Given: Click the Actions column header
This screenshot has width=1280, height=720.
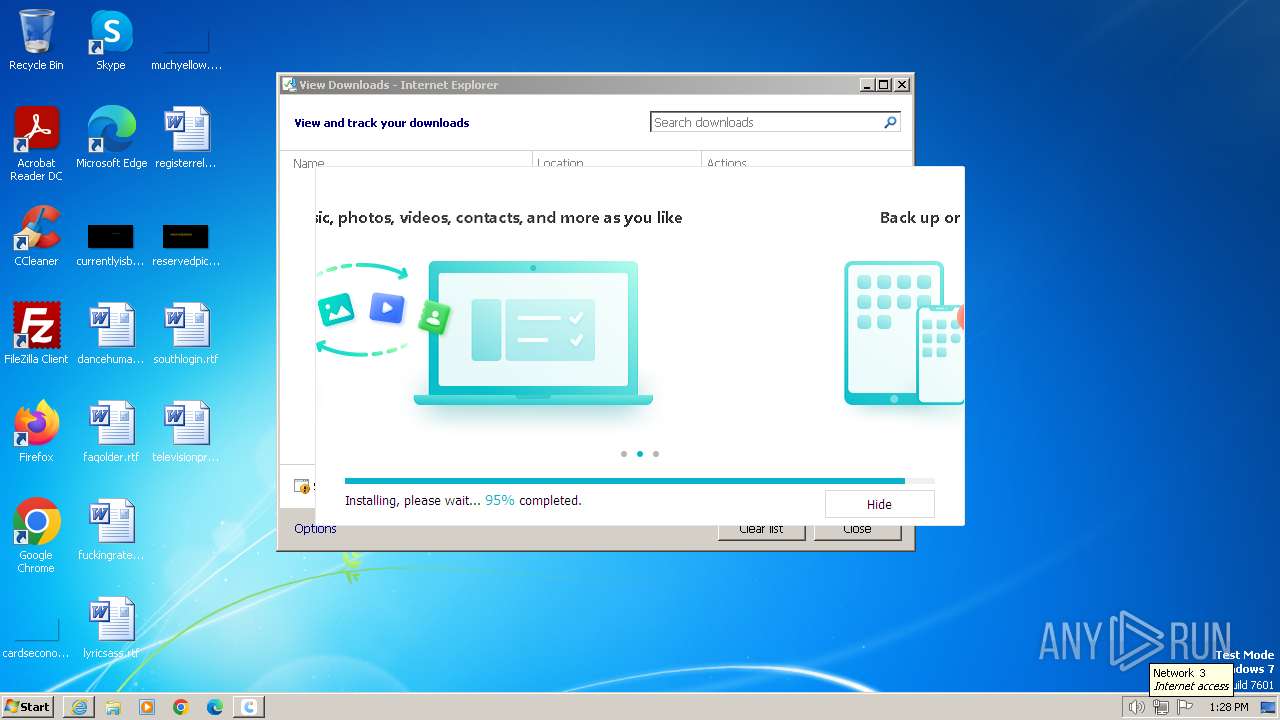Looking at the screenshot, I should (x=805, y=161).
